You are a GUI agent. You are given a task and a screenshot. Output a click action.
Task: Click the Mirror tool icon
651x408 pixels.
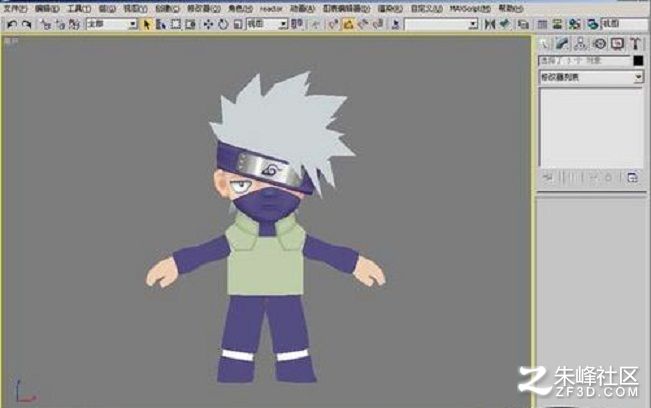click(490, 24)
